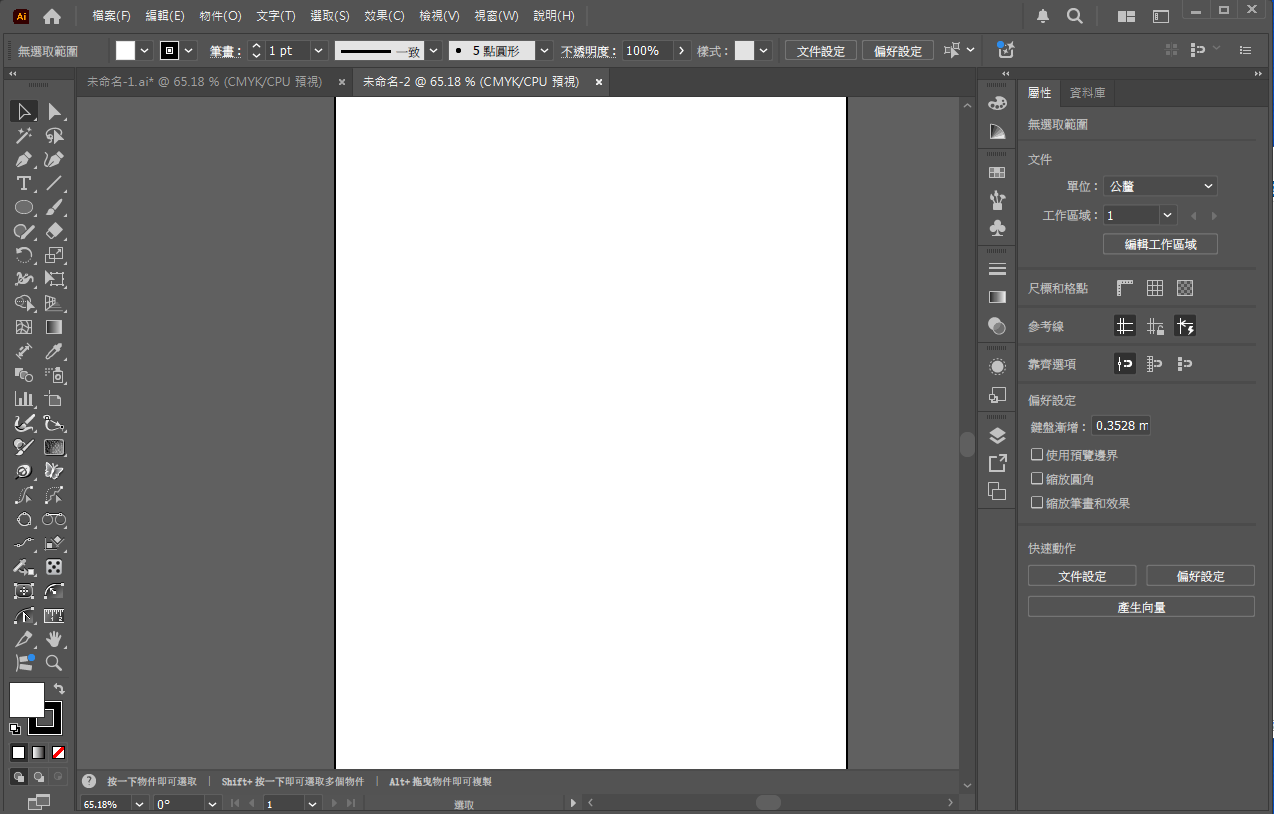1274x814 pixels.
Task: Select the Eyedropper tool
Action: (x=54, y=352)
